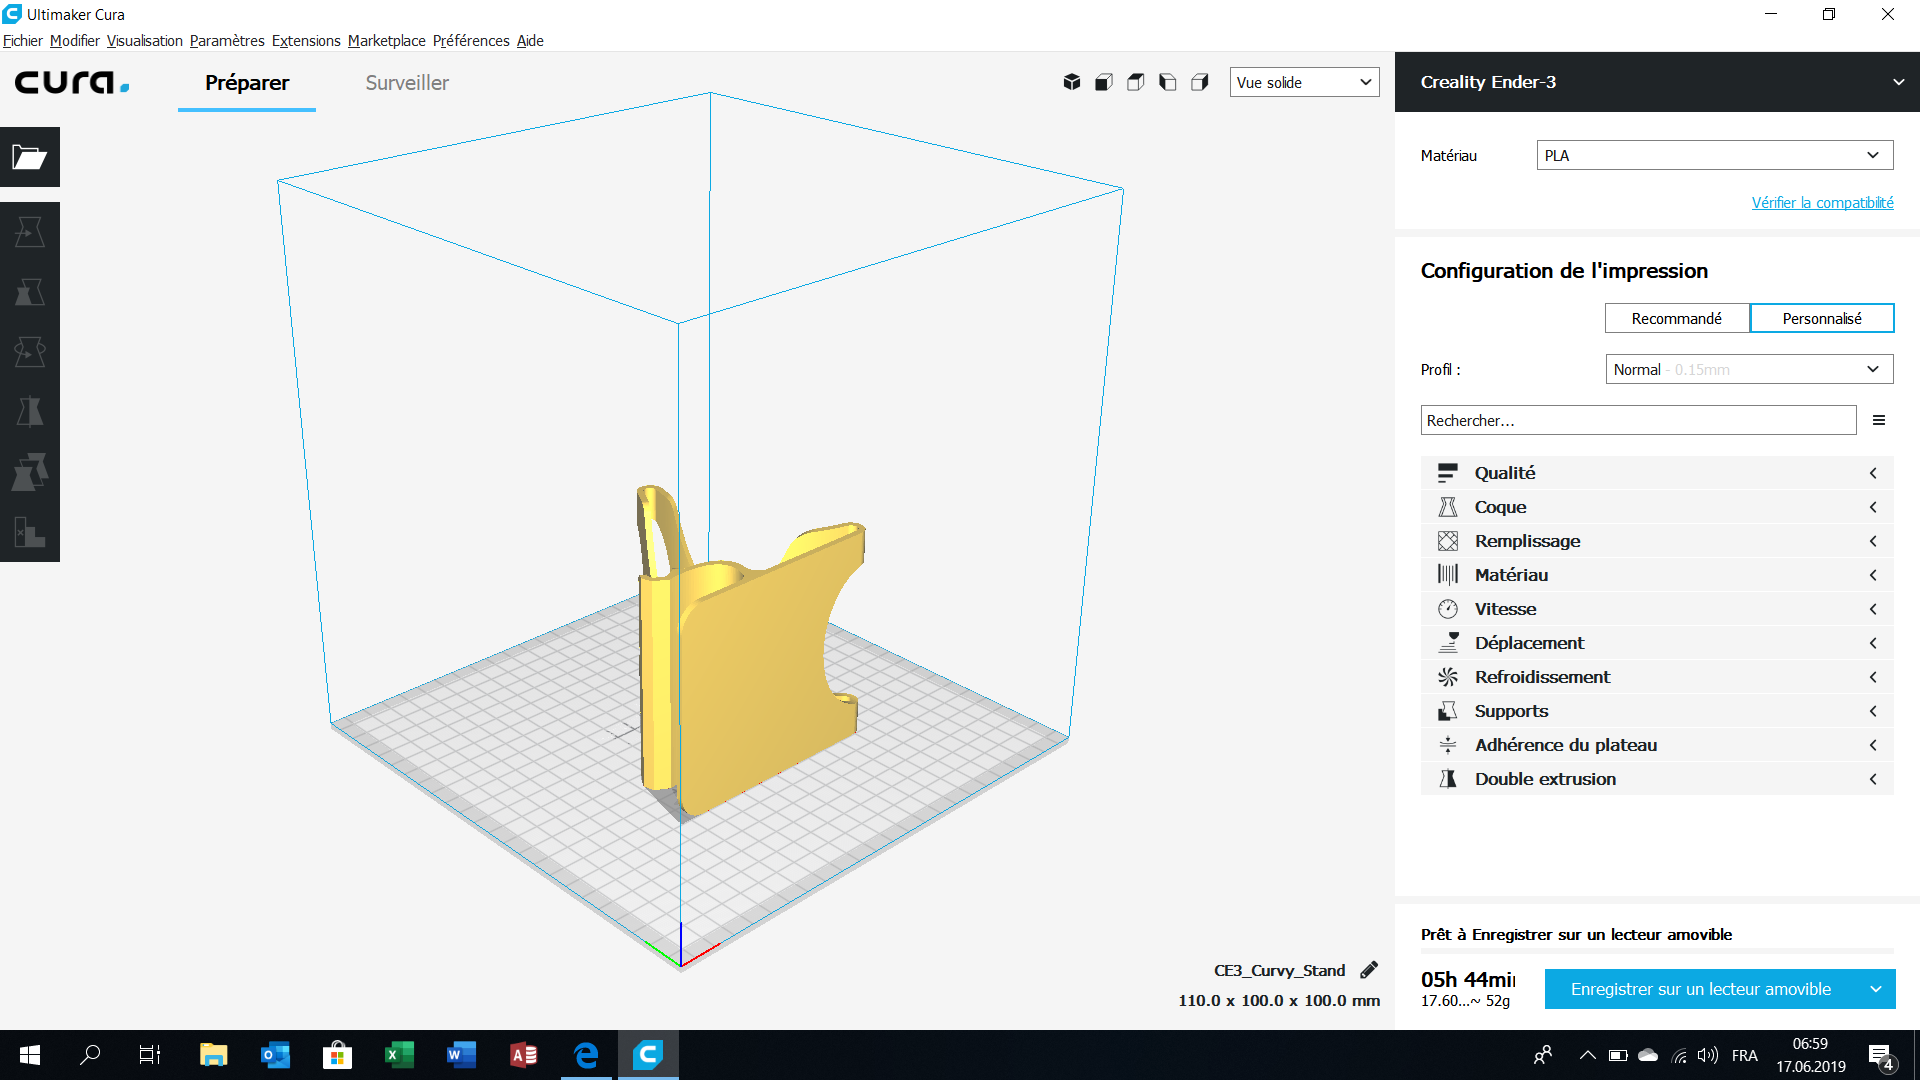Viewport: 1920px width, 1080px height.
Task: Select the Move tool in sidebar
Action: pos(30,232)
